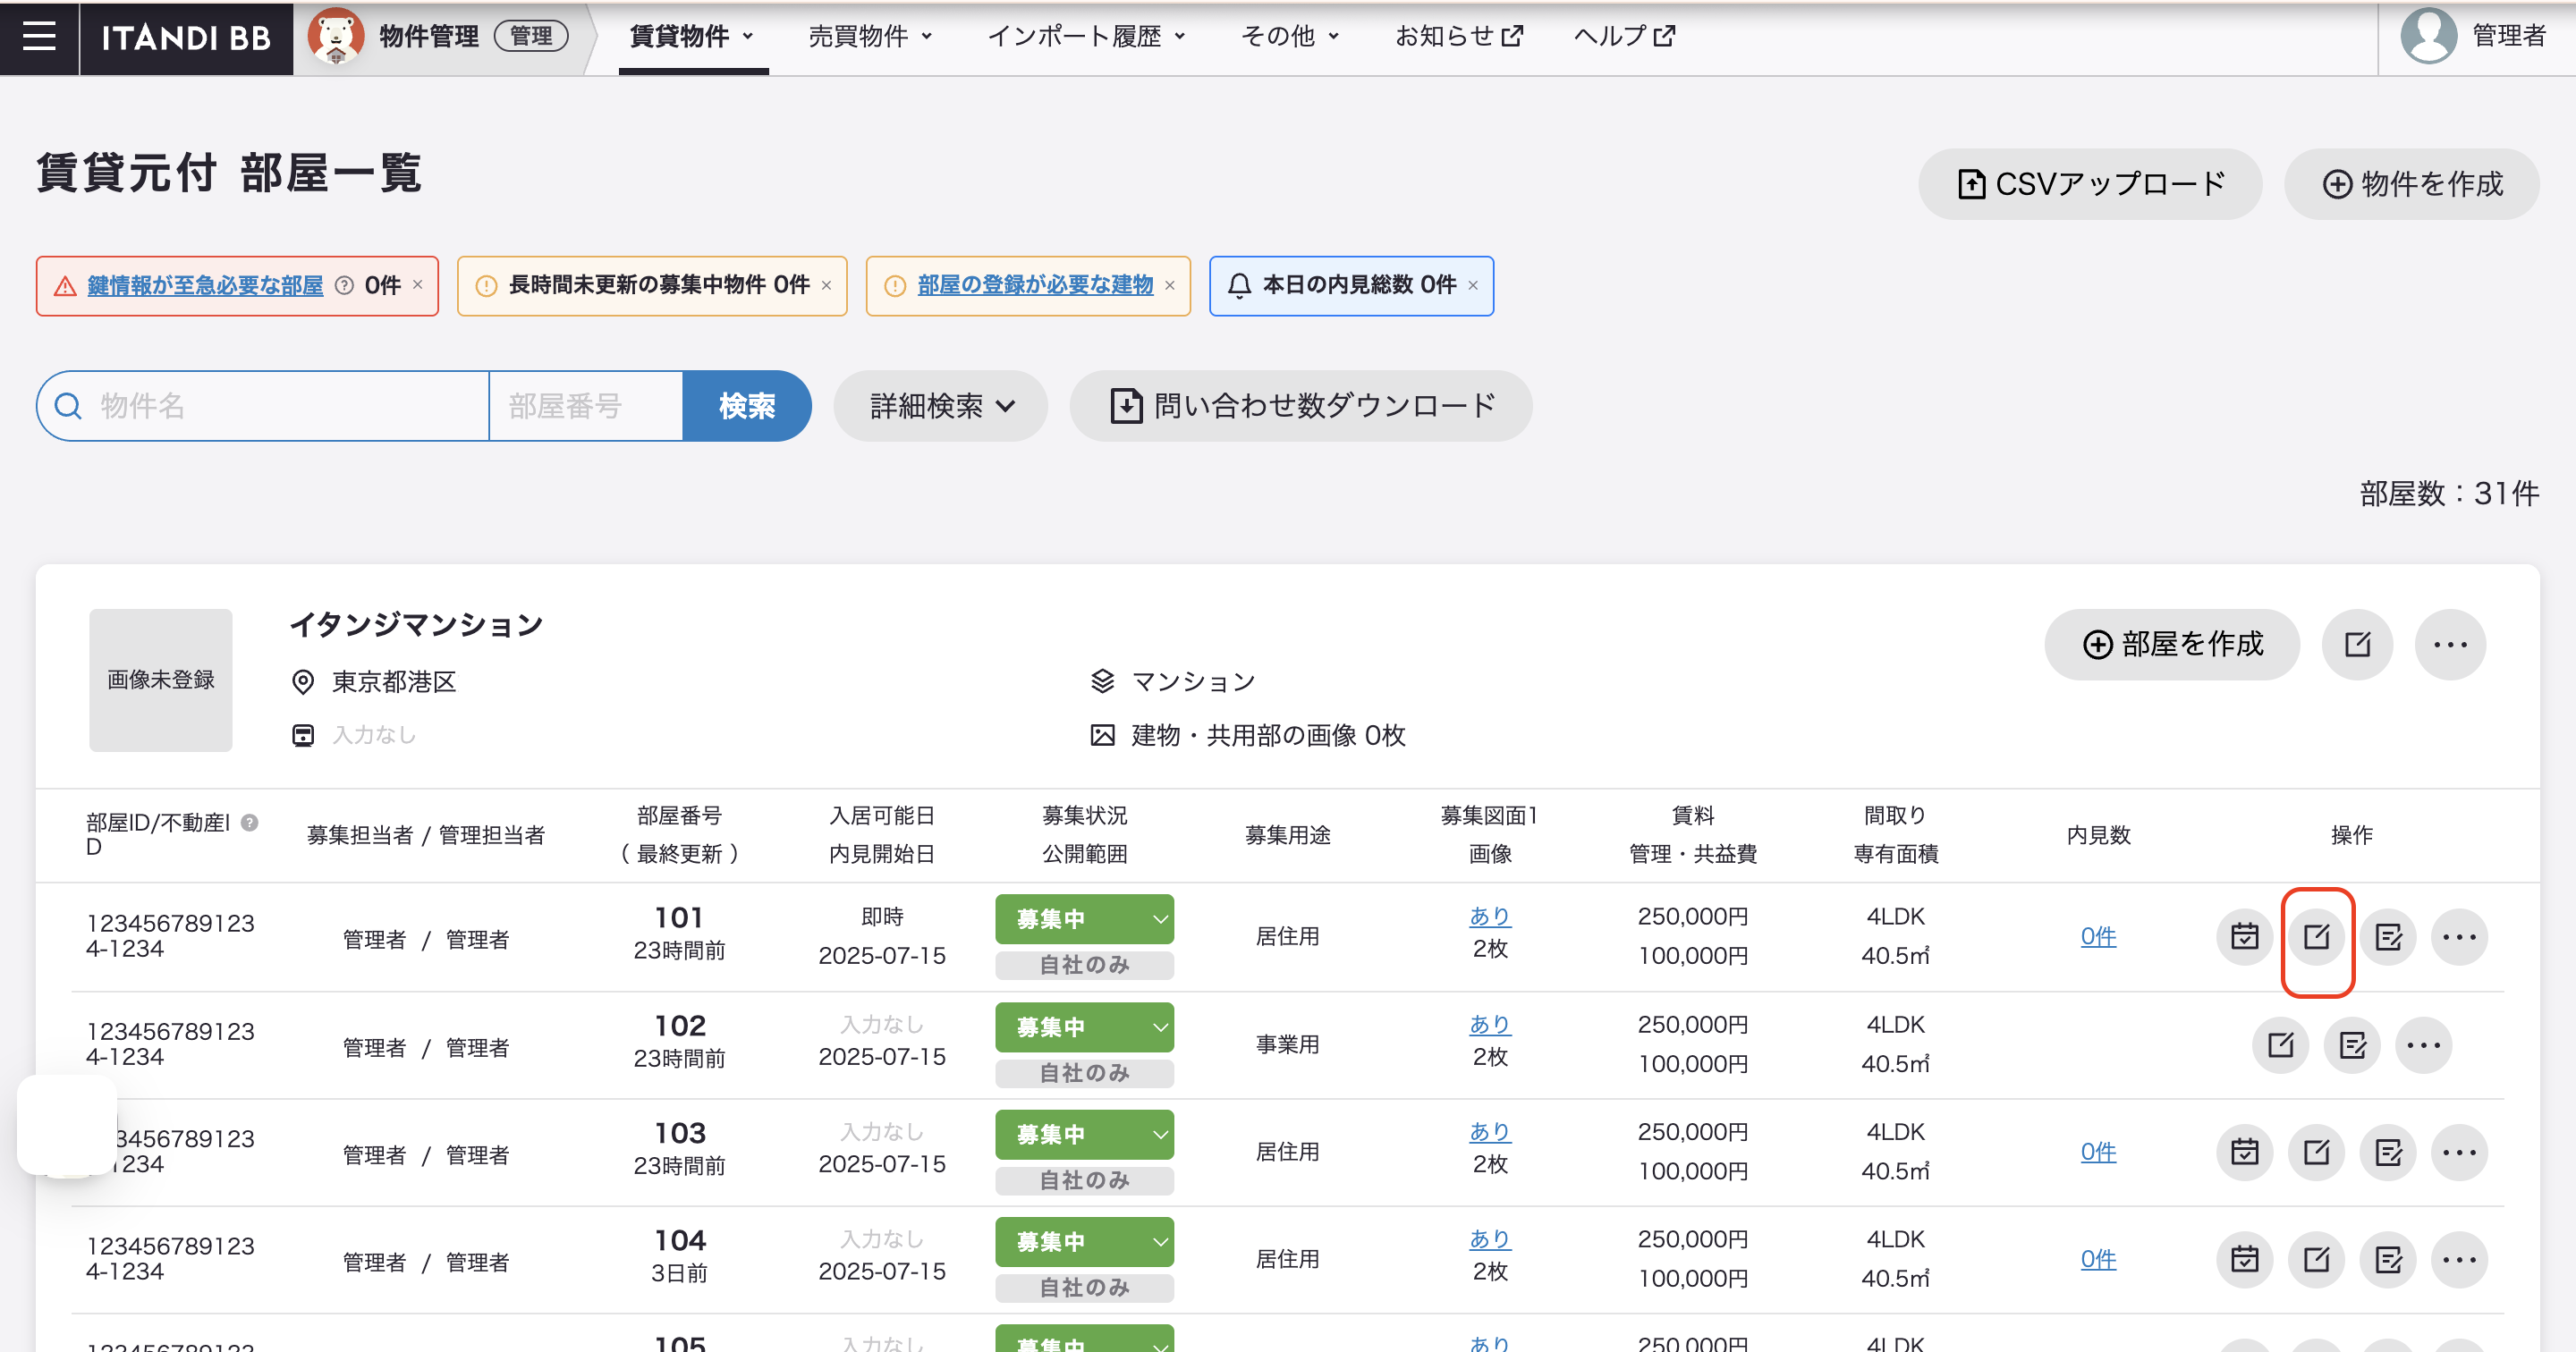Open the 売買物件 menu
The image size is (2576, 1352).
[870, 37]
